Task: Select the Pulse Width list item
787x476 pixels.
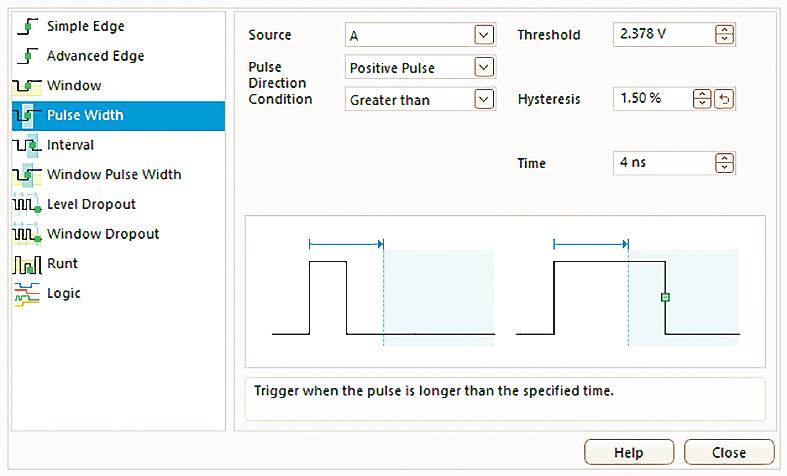Action: [x=85, y=115]
